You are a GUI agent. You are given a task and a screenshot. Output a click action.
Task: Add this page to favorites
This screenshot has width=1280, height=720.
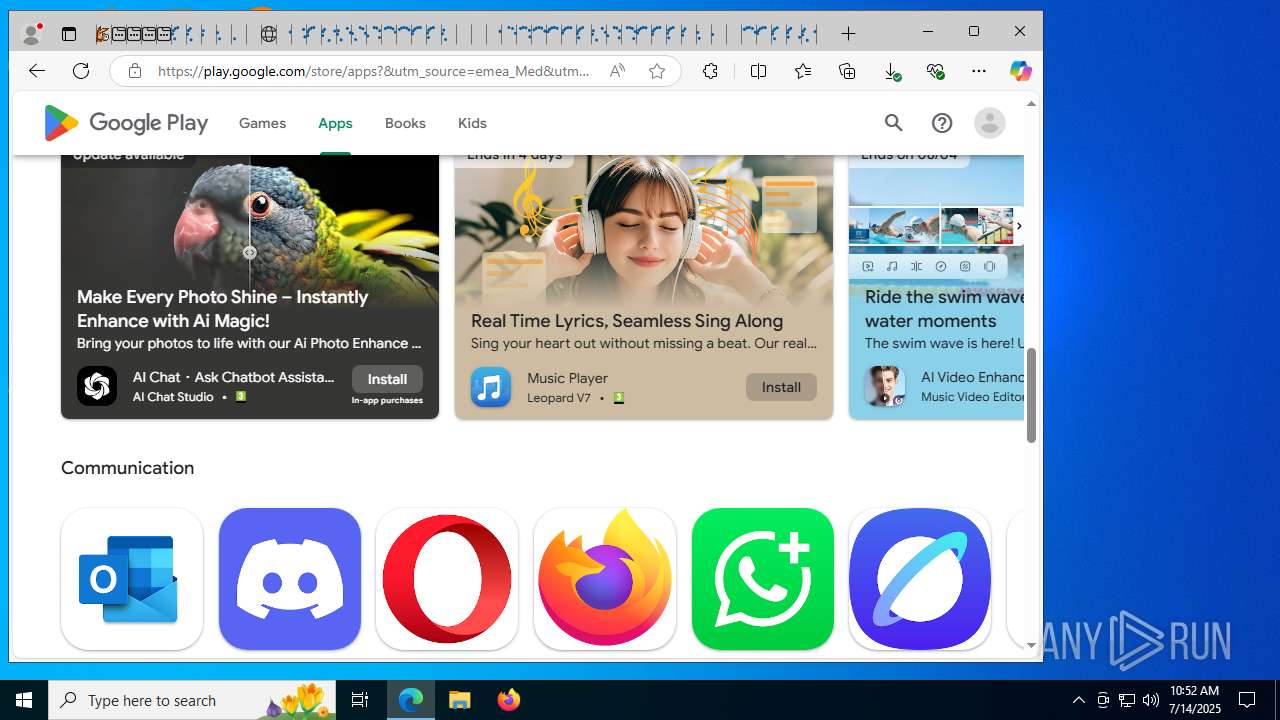[x=657, y=71]
